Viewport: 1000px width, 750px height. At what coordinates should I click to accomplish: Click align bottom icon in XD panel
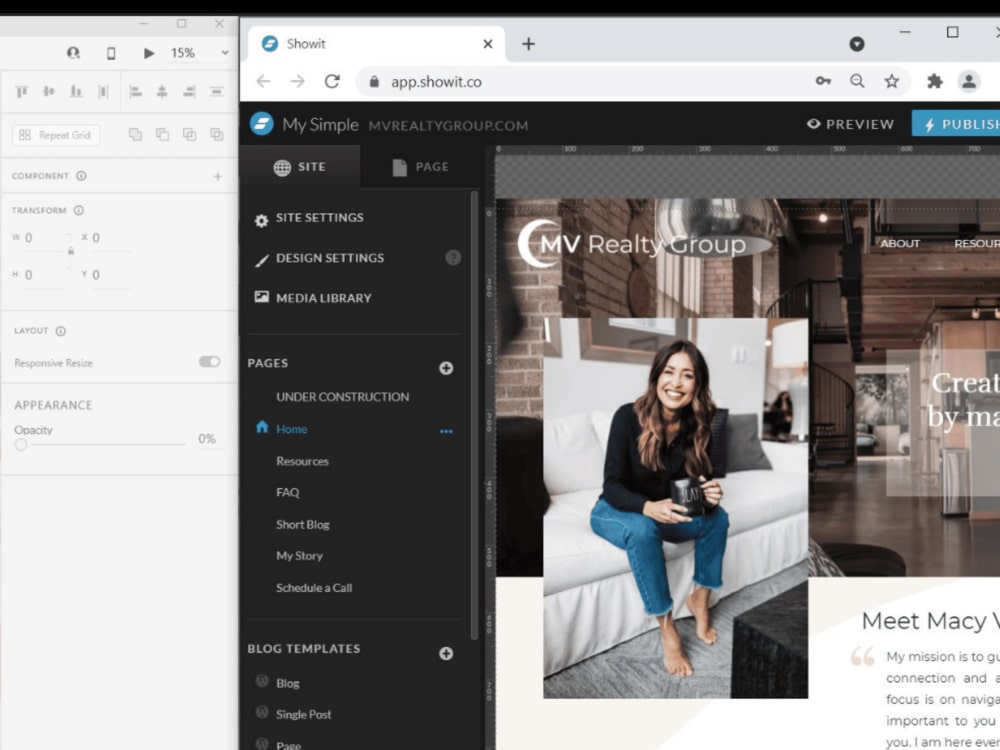[76, 92]
